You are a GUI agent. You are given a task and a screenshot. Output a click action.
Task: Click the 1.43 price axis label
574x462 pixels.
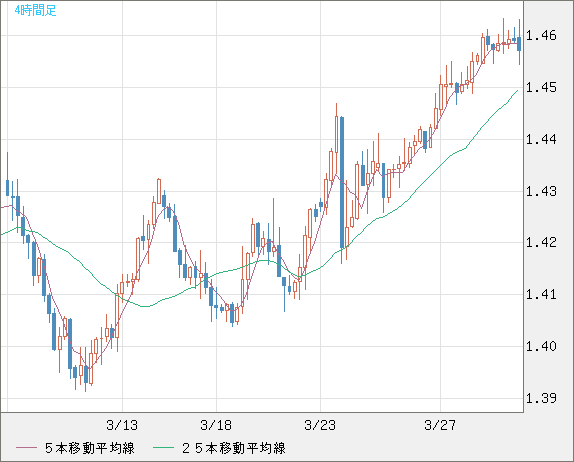541,191
